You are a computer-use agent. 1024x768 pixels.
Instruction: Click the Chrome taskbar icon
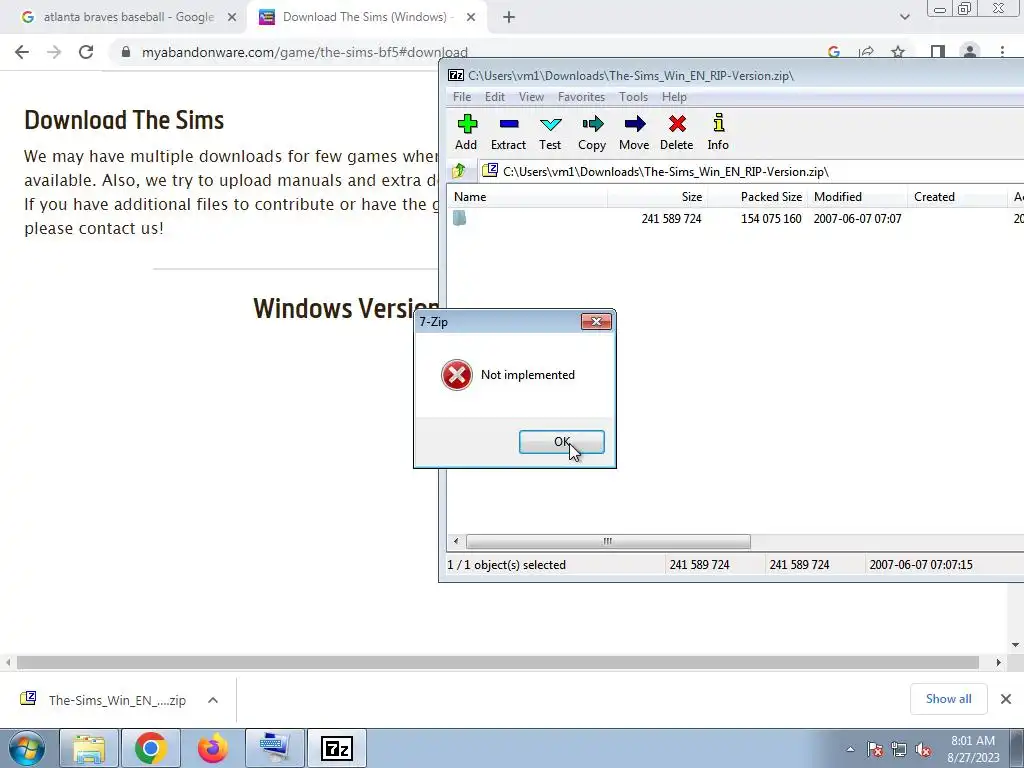pos(151,748)
